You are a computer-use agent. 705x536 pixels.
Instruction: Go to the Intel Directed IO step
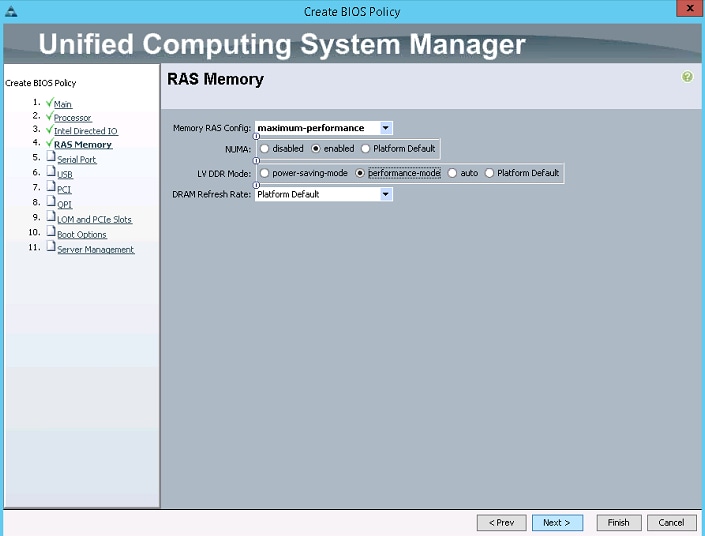(x=85, y=131)
